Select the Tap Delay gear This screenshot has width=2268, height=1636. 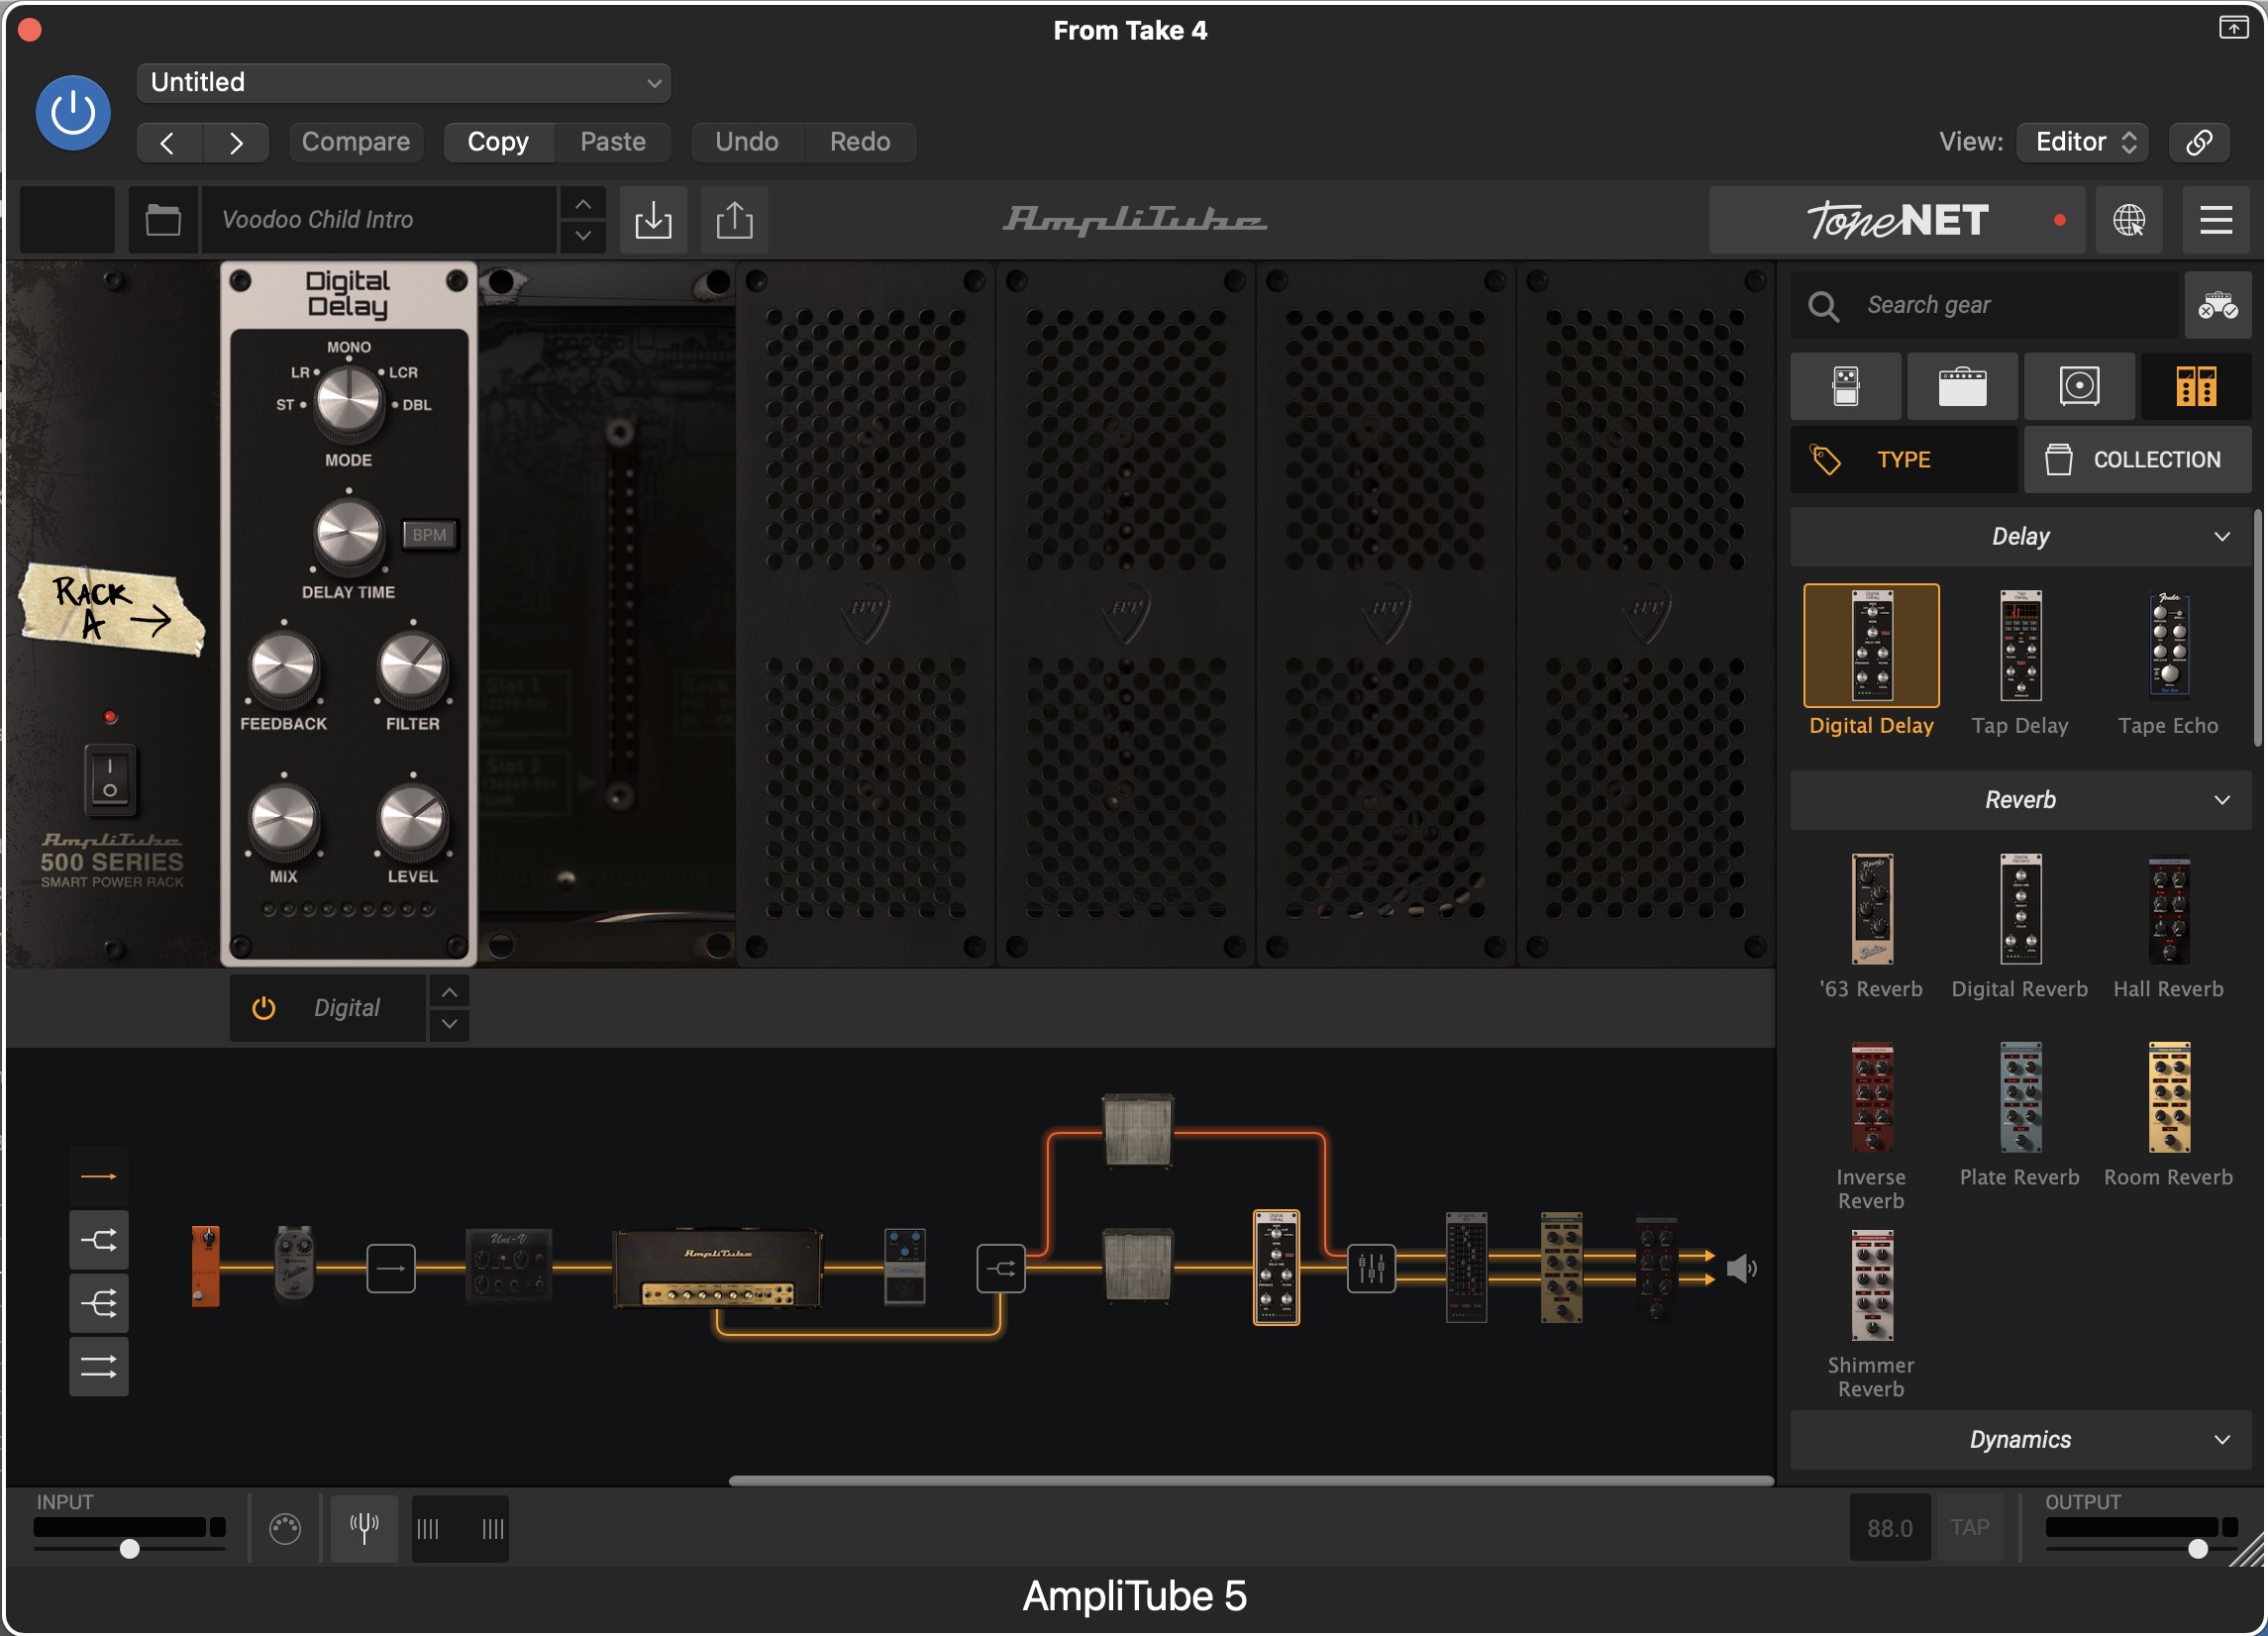[x=2020, y=646]
